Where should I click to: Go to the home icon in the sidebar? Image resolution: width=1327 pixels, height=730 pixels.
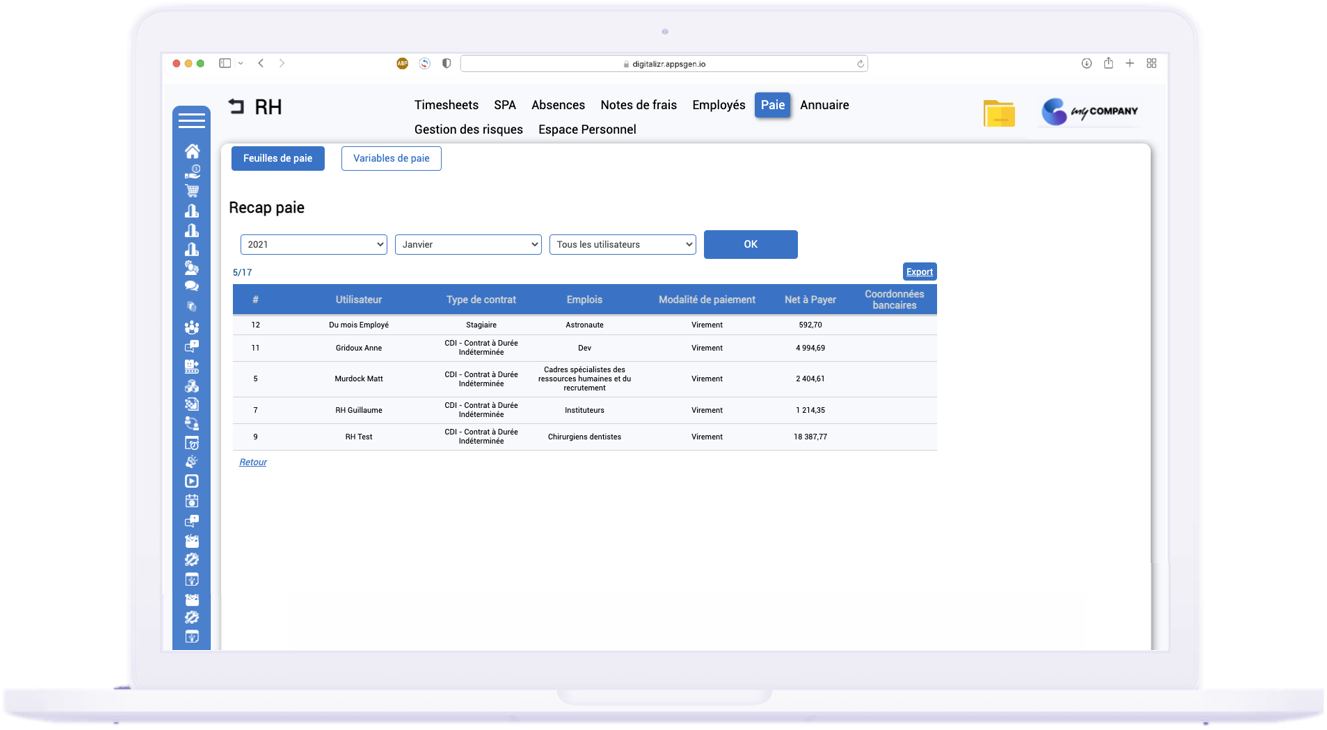(x=192, y=151)
